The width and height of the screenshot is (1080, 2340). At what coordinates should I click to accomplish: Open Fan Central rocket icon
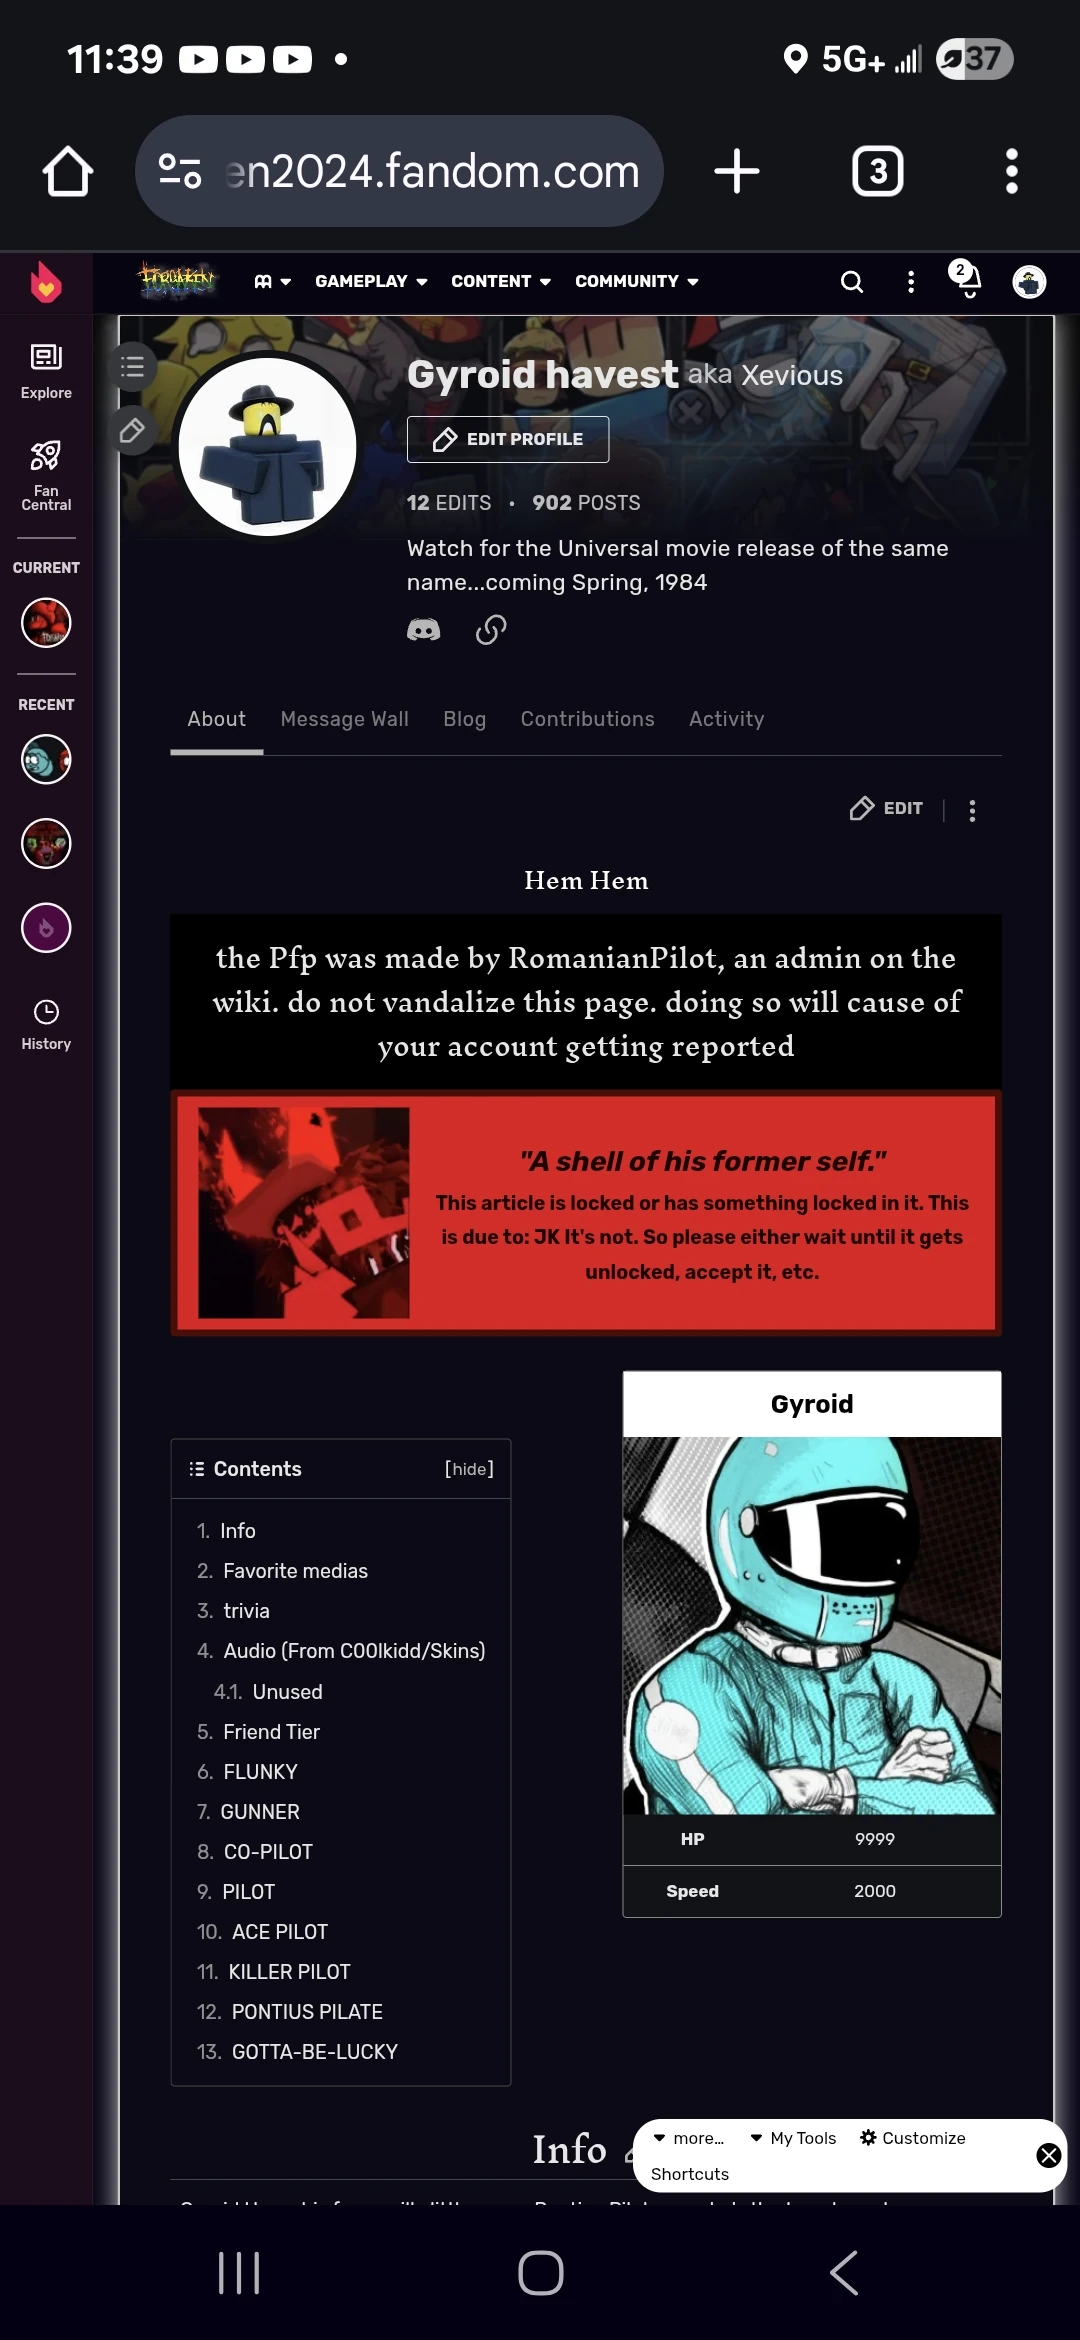click(46, 475)
